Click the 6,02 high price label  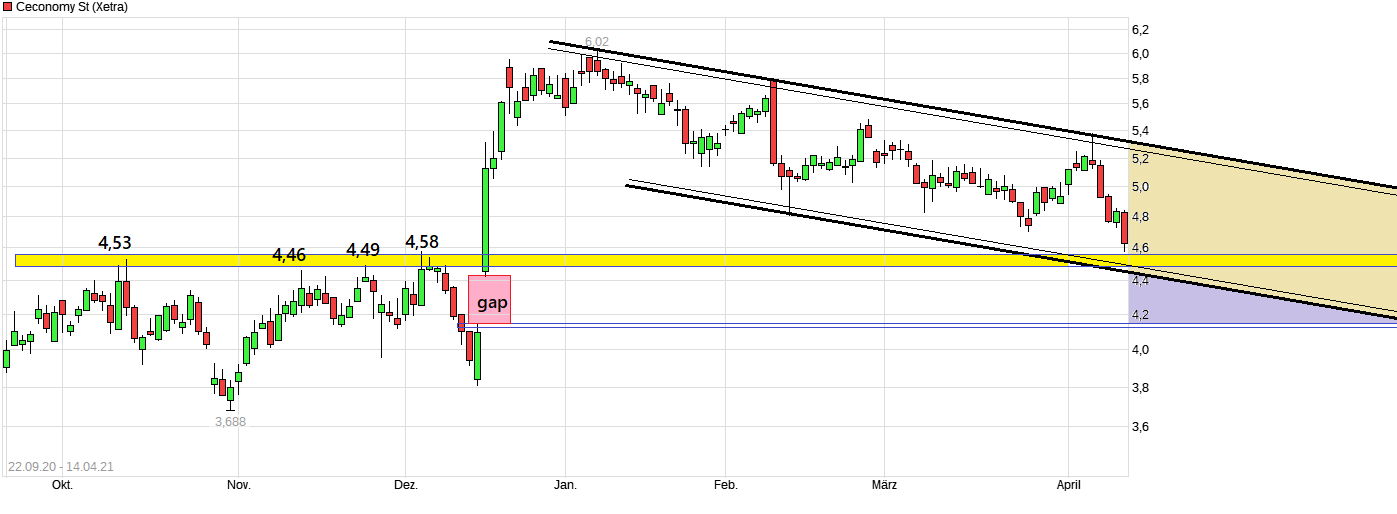point(597,42)
